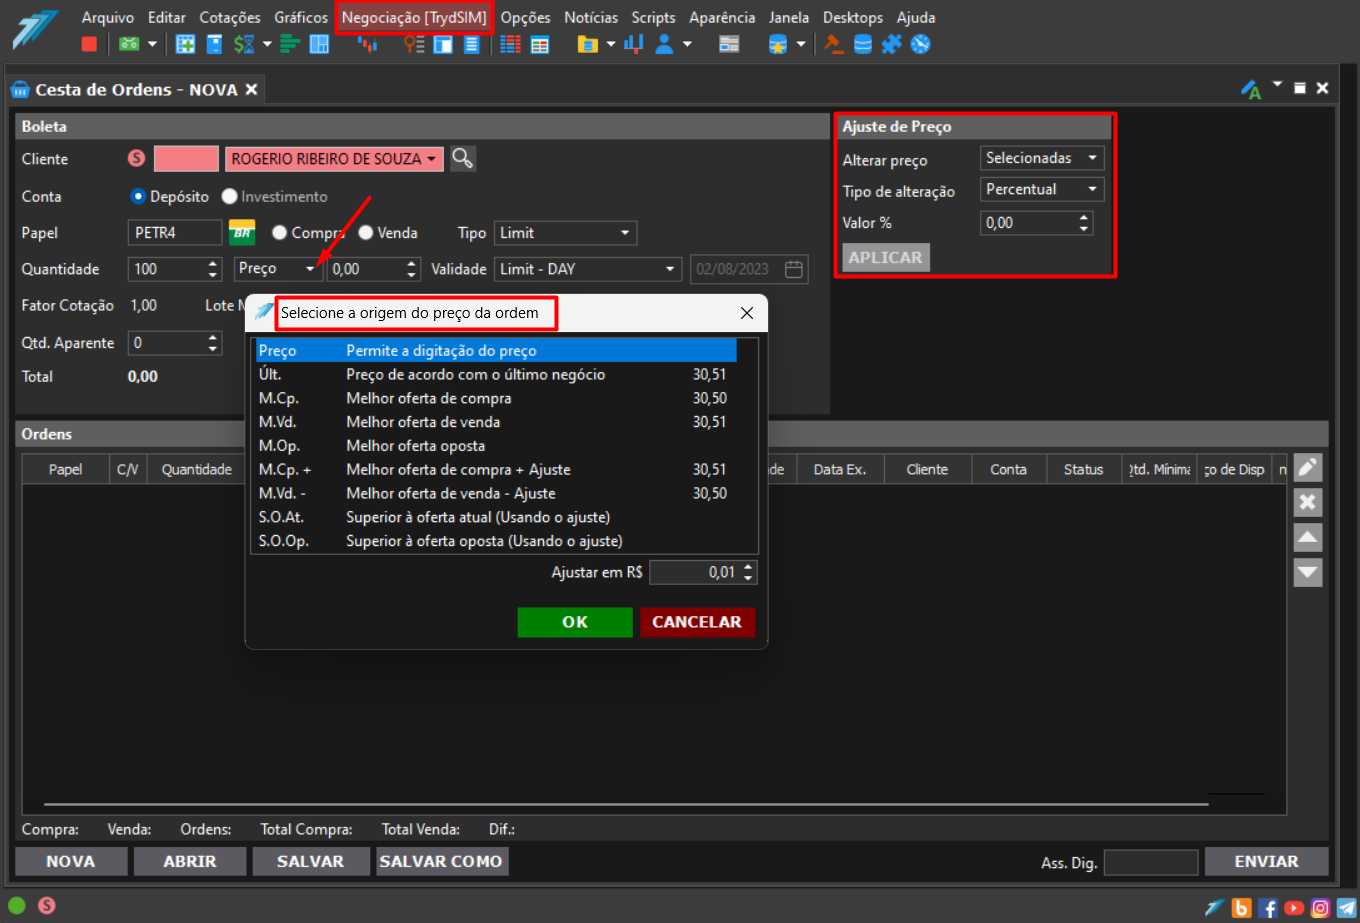The width and height of the screenshot is (1360, 923).
Task: Click the pencil edit icon beside orders table
Action: (x=1308, y=467)
